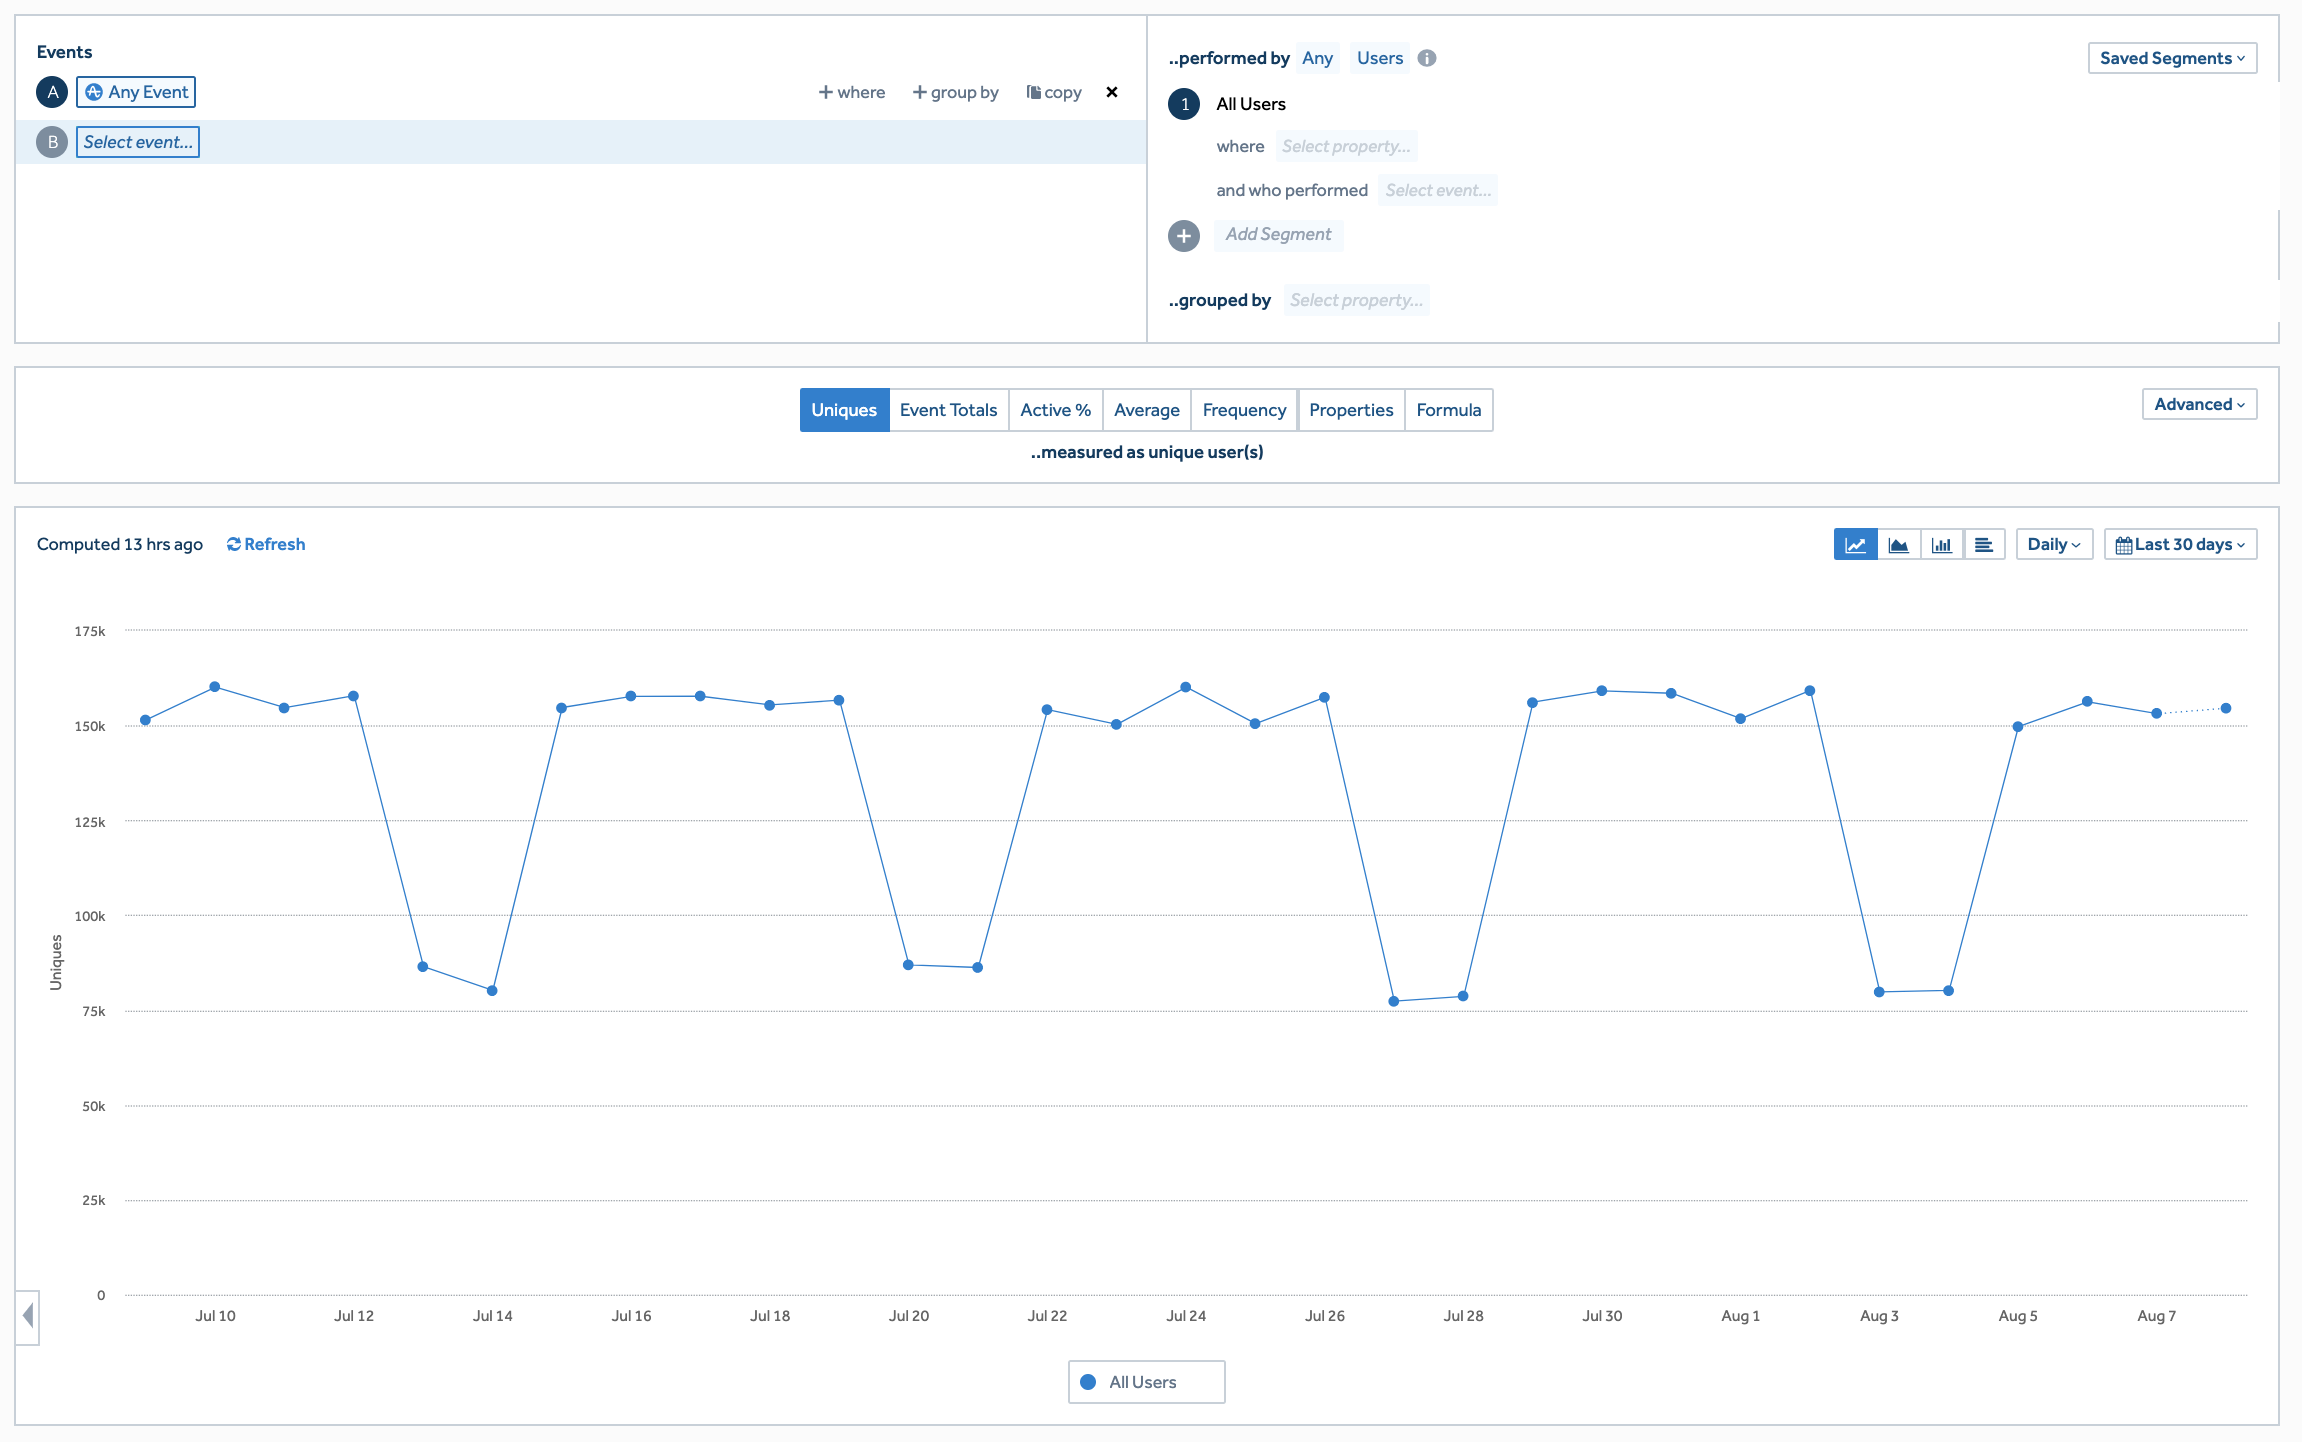Switch to line chart view icon
The height and width of the screenshot is (1442, 2302).
1855,545
